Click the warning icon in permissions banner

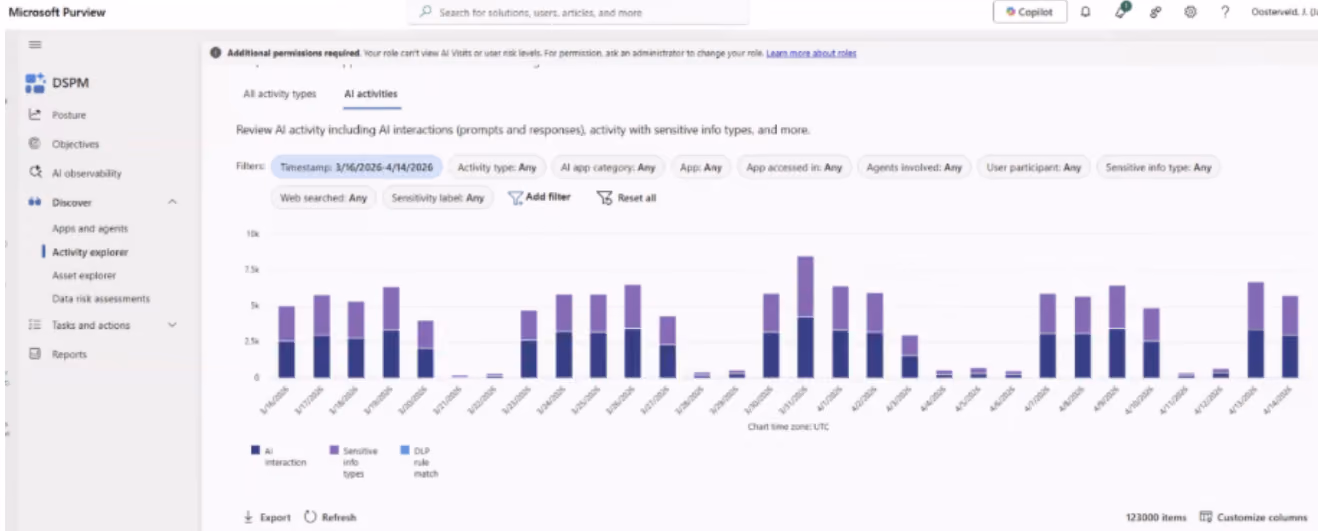point(216,53)
